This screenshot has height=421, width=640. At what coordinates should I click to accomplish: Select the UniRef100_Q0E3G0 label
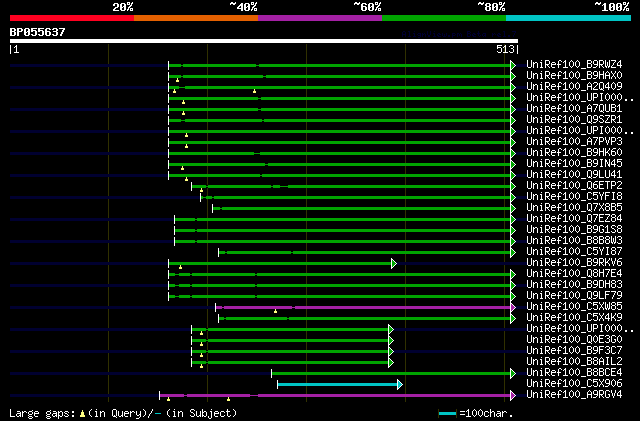[x=574, y=340]
